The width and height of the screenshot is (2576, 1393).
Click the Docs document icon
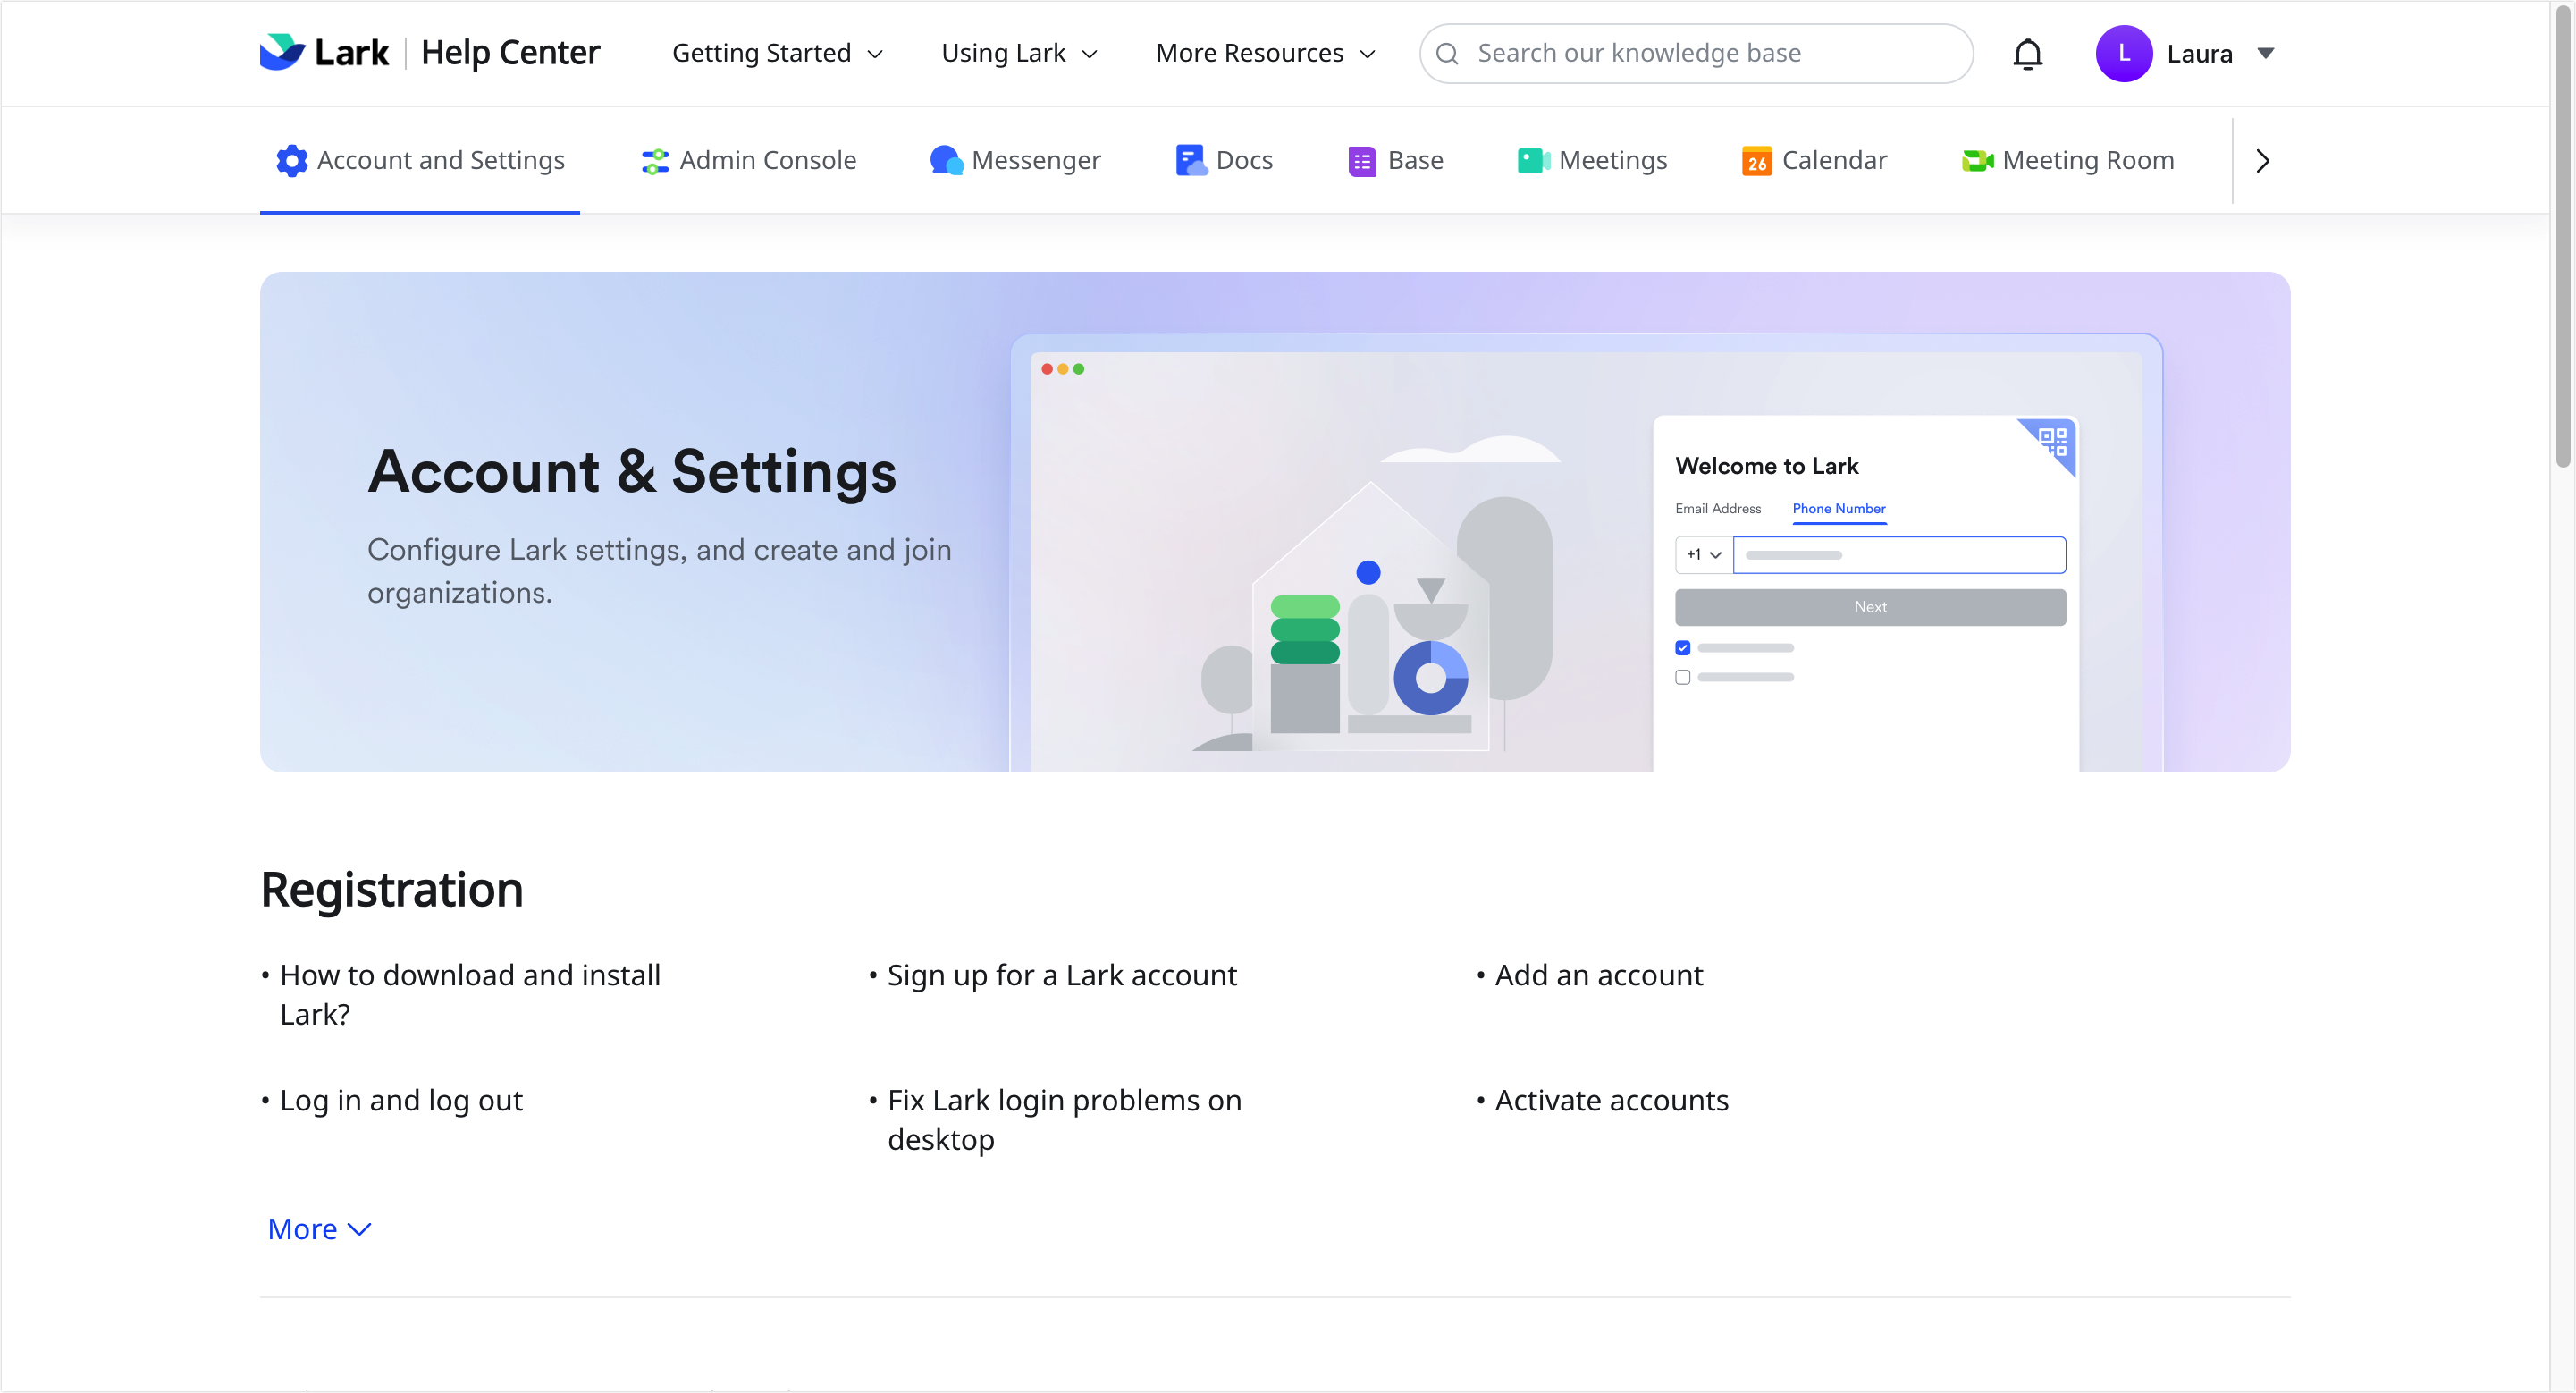(x=1190, y=160)
